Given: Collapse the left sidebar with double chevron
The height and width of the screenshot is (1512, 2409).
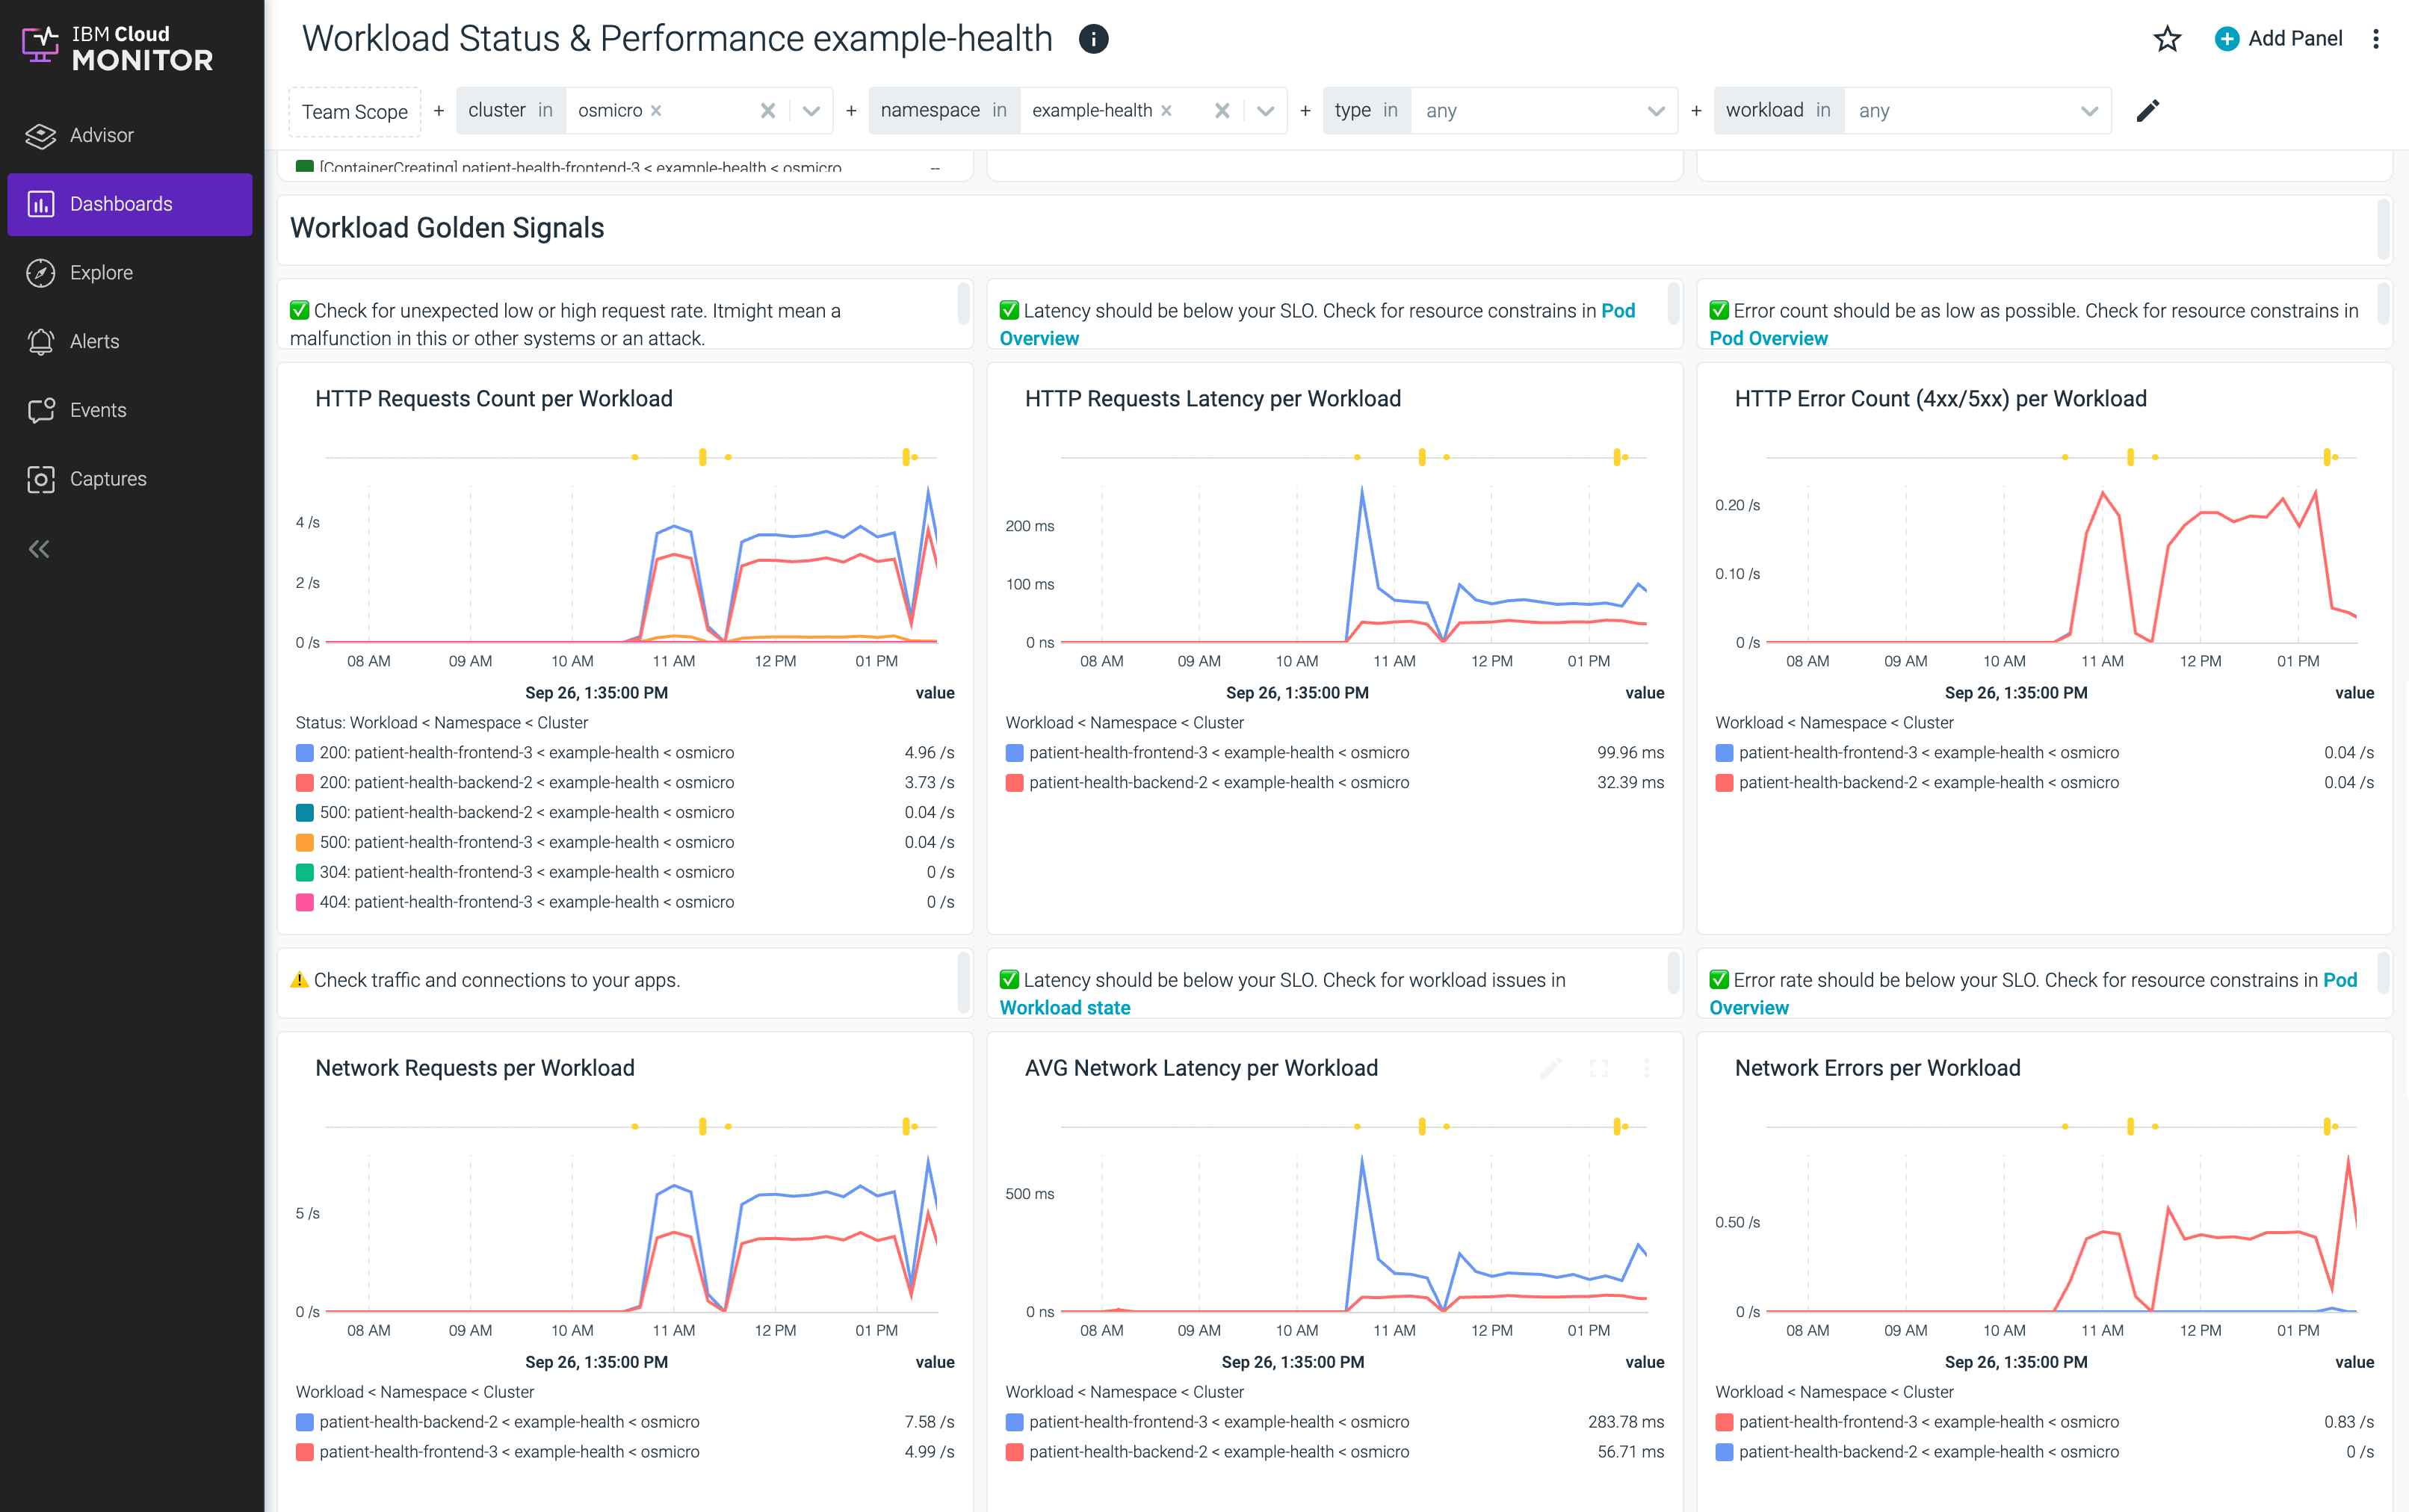Looking at the screenshot, I should (x=40, y=548).
